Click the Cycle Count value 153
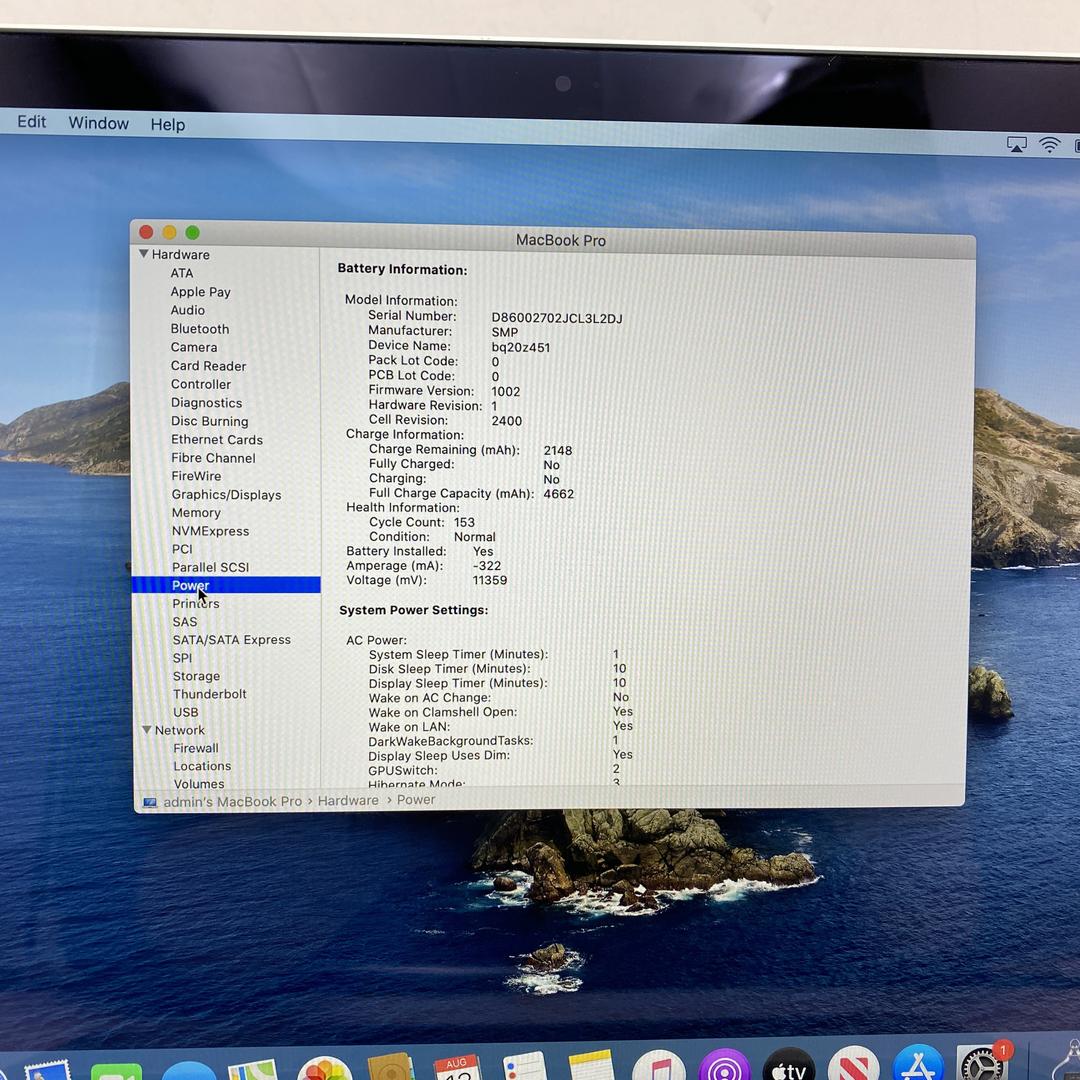Screen dimensions: 1080x1080 tap(464, 522)
